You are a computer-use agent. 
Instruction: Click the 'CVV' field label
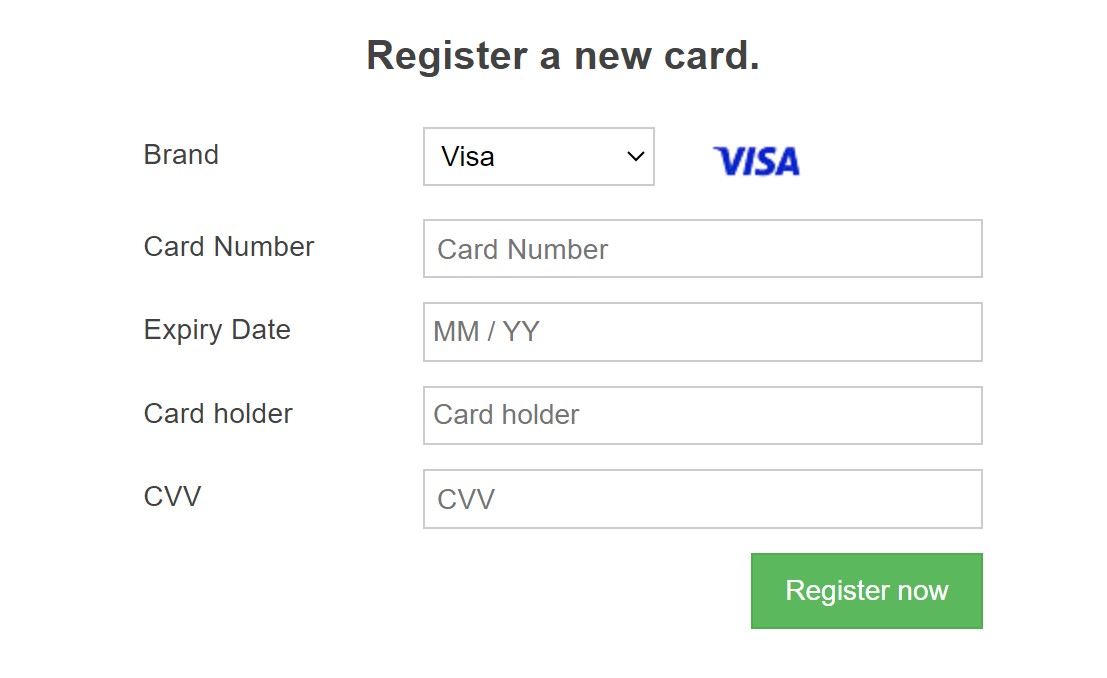(x=172, y=496)
